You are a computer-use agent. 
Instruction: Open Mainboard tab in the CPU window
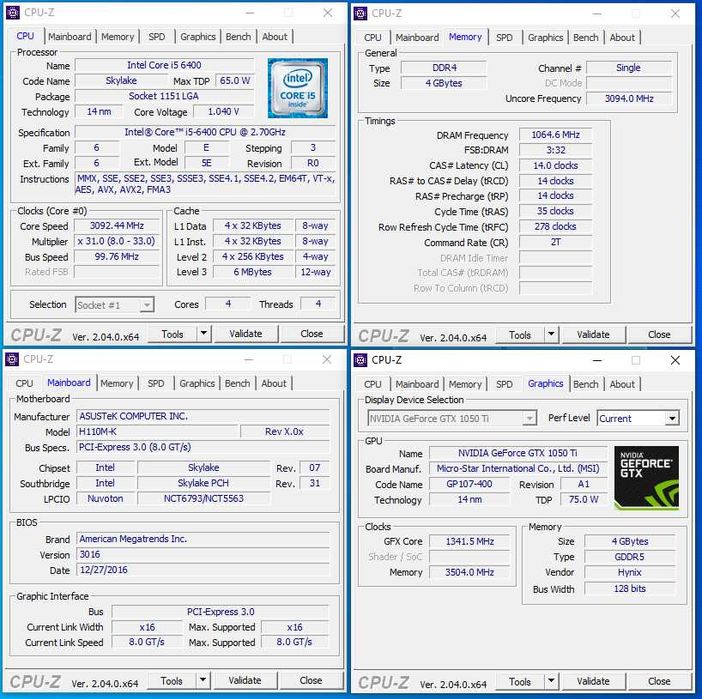pos(69,37)
